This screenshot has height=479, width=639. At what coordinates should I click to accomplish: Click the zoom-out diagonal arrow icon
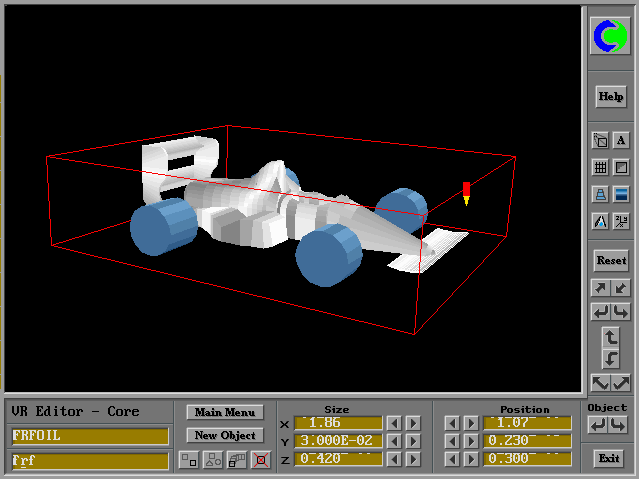[x=621, y=288]
